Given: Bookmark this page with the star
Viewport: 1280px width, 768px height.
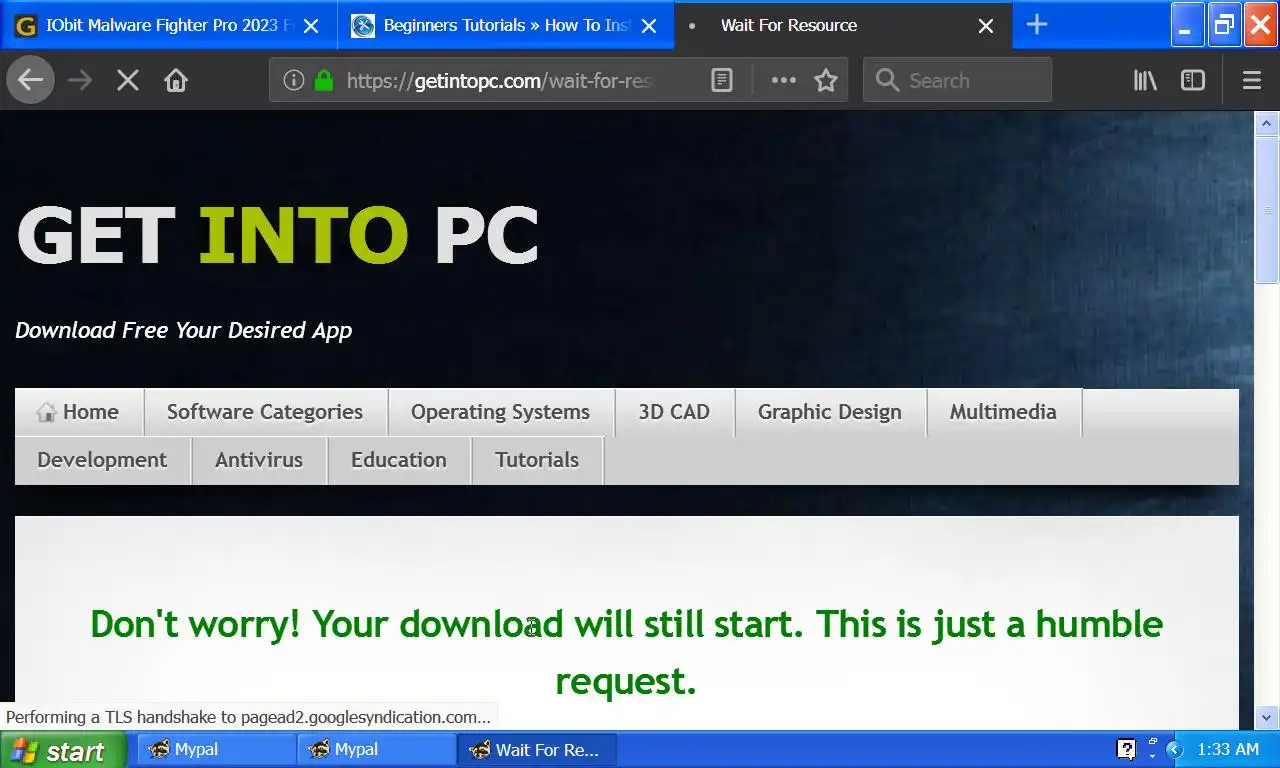Looking at the screenshot, I should [x=826, y=80].
